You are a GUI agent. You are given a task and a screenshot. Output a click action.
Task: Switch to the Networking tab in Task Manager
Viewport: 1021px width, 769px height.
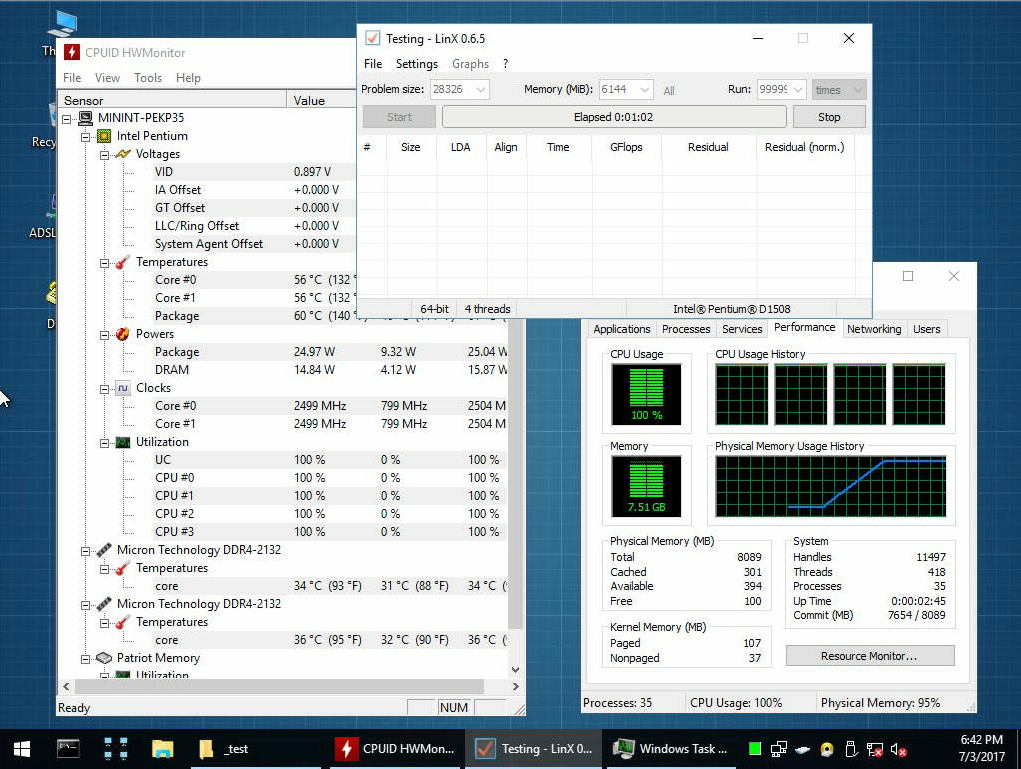[874, 329]
